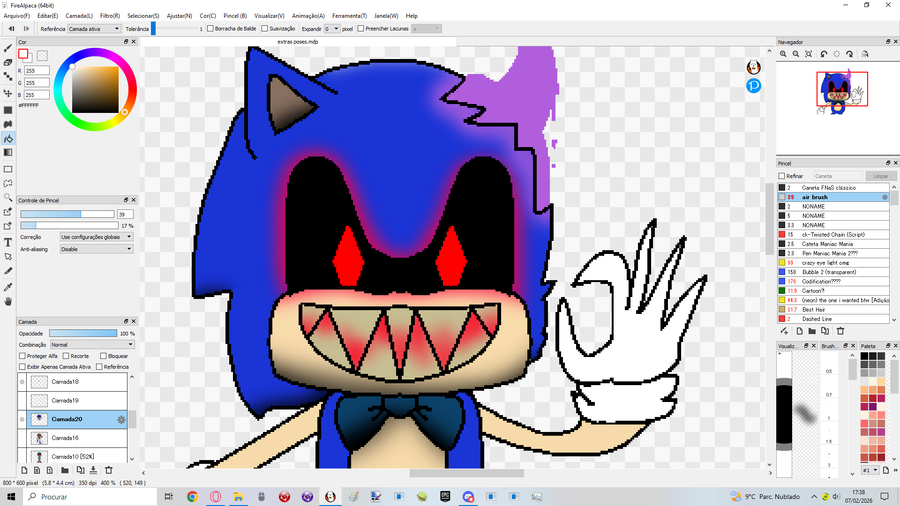This screenshot has width=900, height=506.
Task: Create a new layer in Camada panel
Action: 24,470
